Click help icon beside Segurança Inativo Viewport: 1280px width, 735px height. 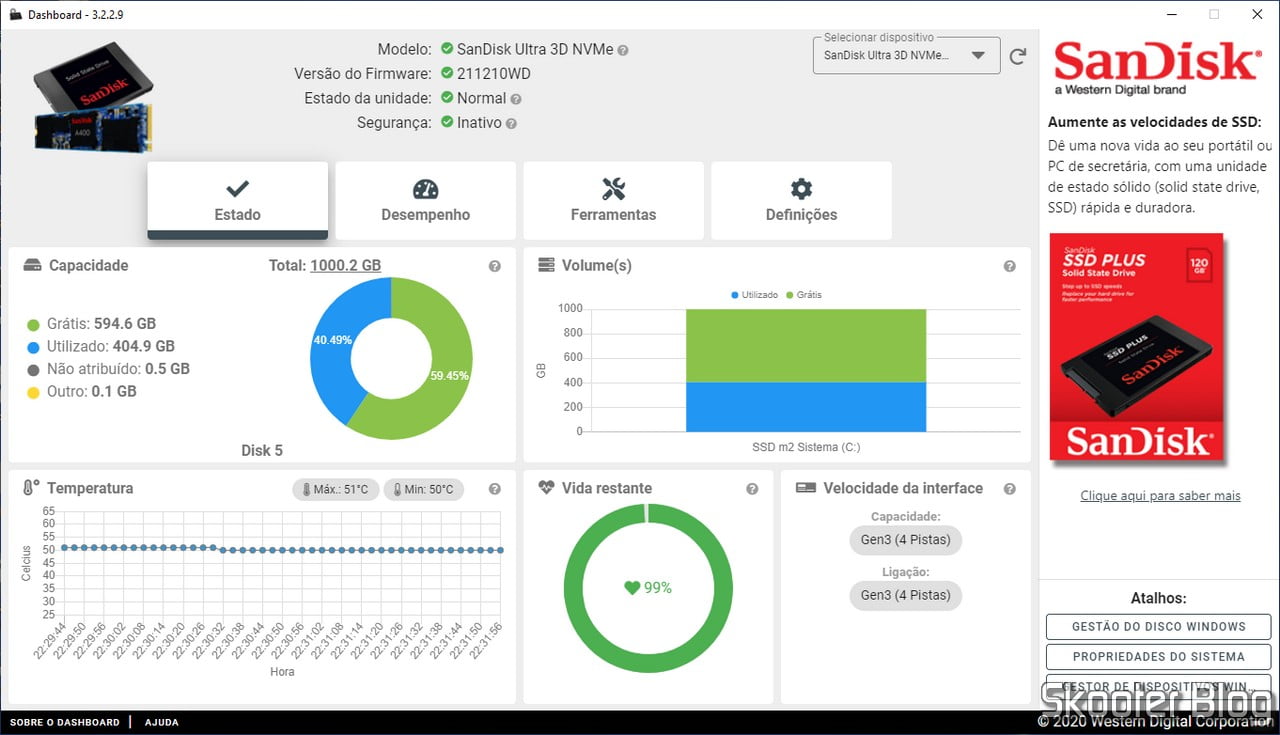tap(511, 124)
